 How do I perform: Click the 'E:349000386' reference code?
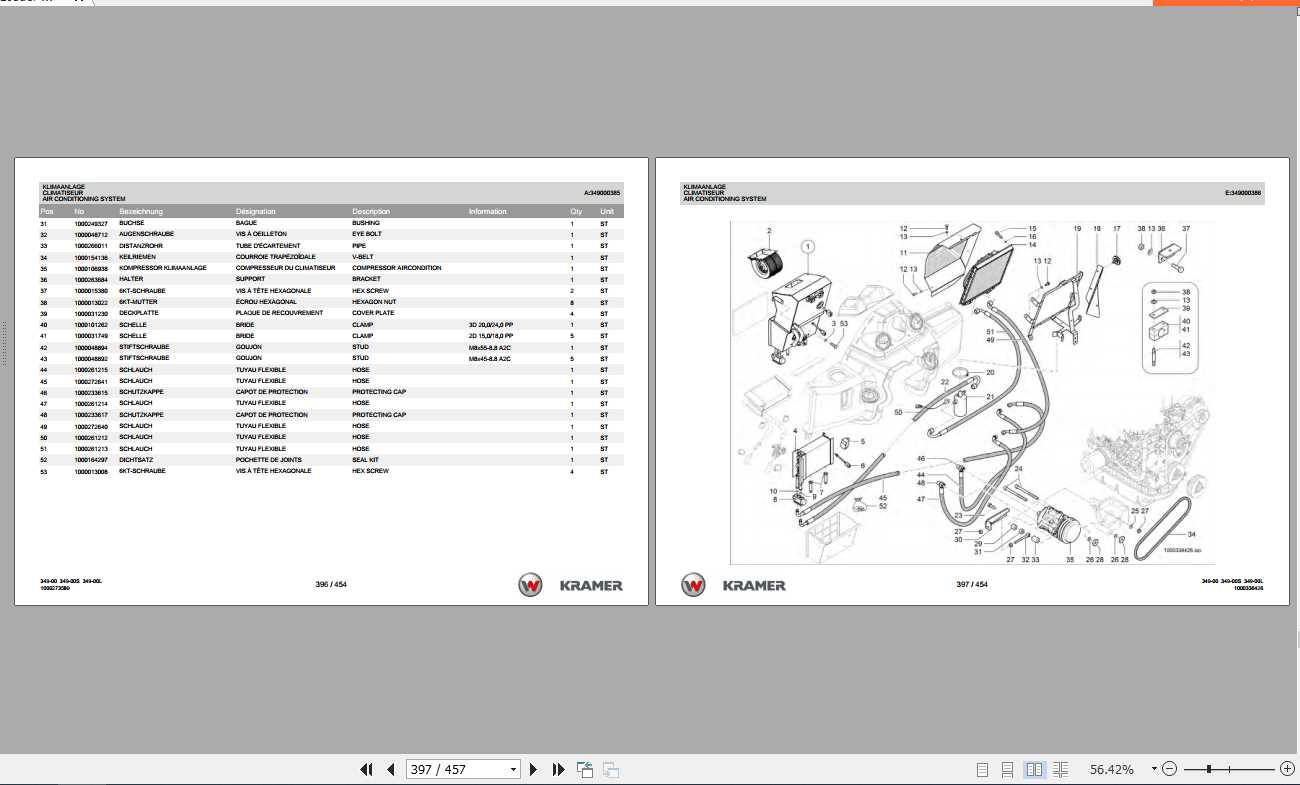pyautogui.click(x=1243, y=193)
